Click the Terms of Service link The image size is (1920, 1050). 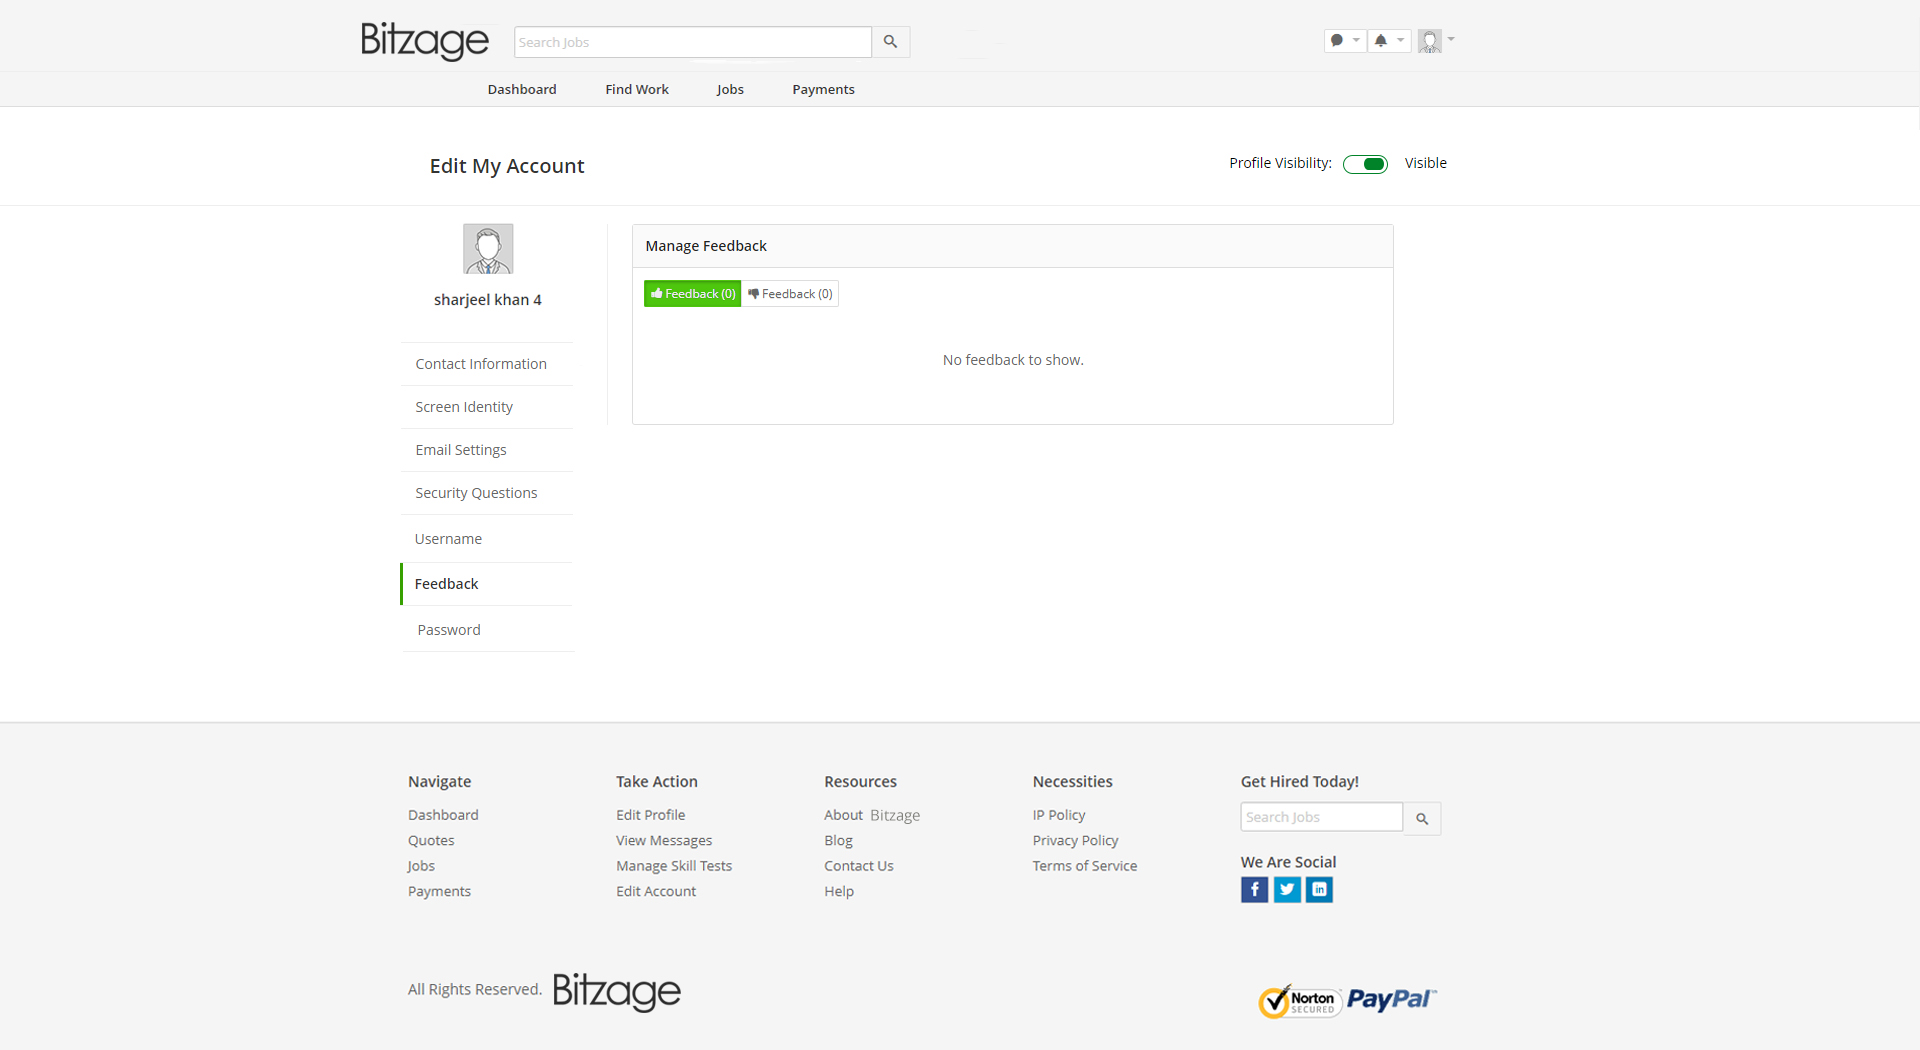(1084, 866)
